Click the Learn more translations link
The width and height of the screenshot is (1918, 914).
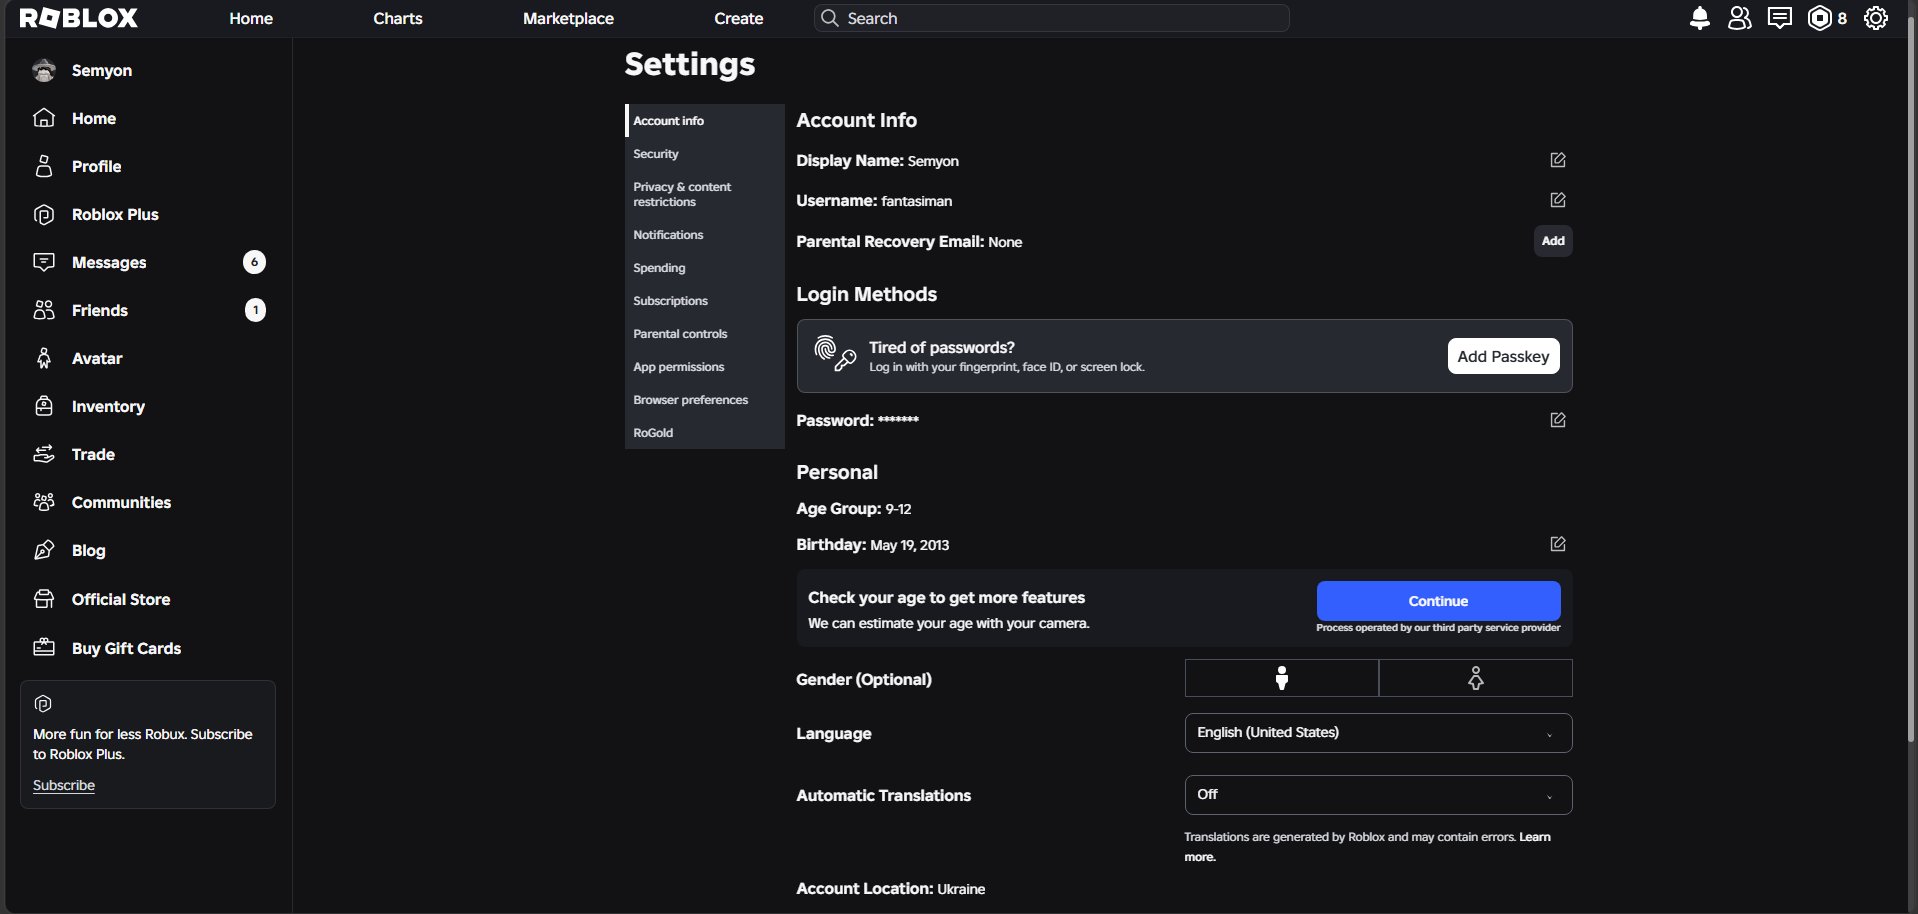1535,837
